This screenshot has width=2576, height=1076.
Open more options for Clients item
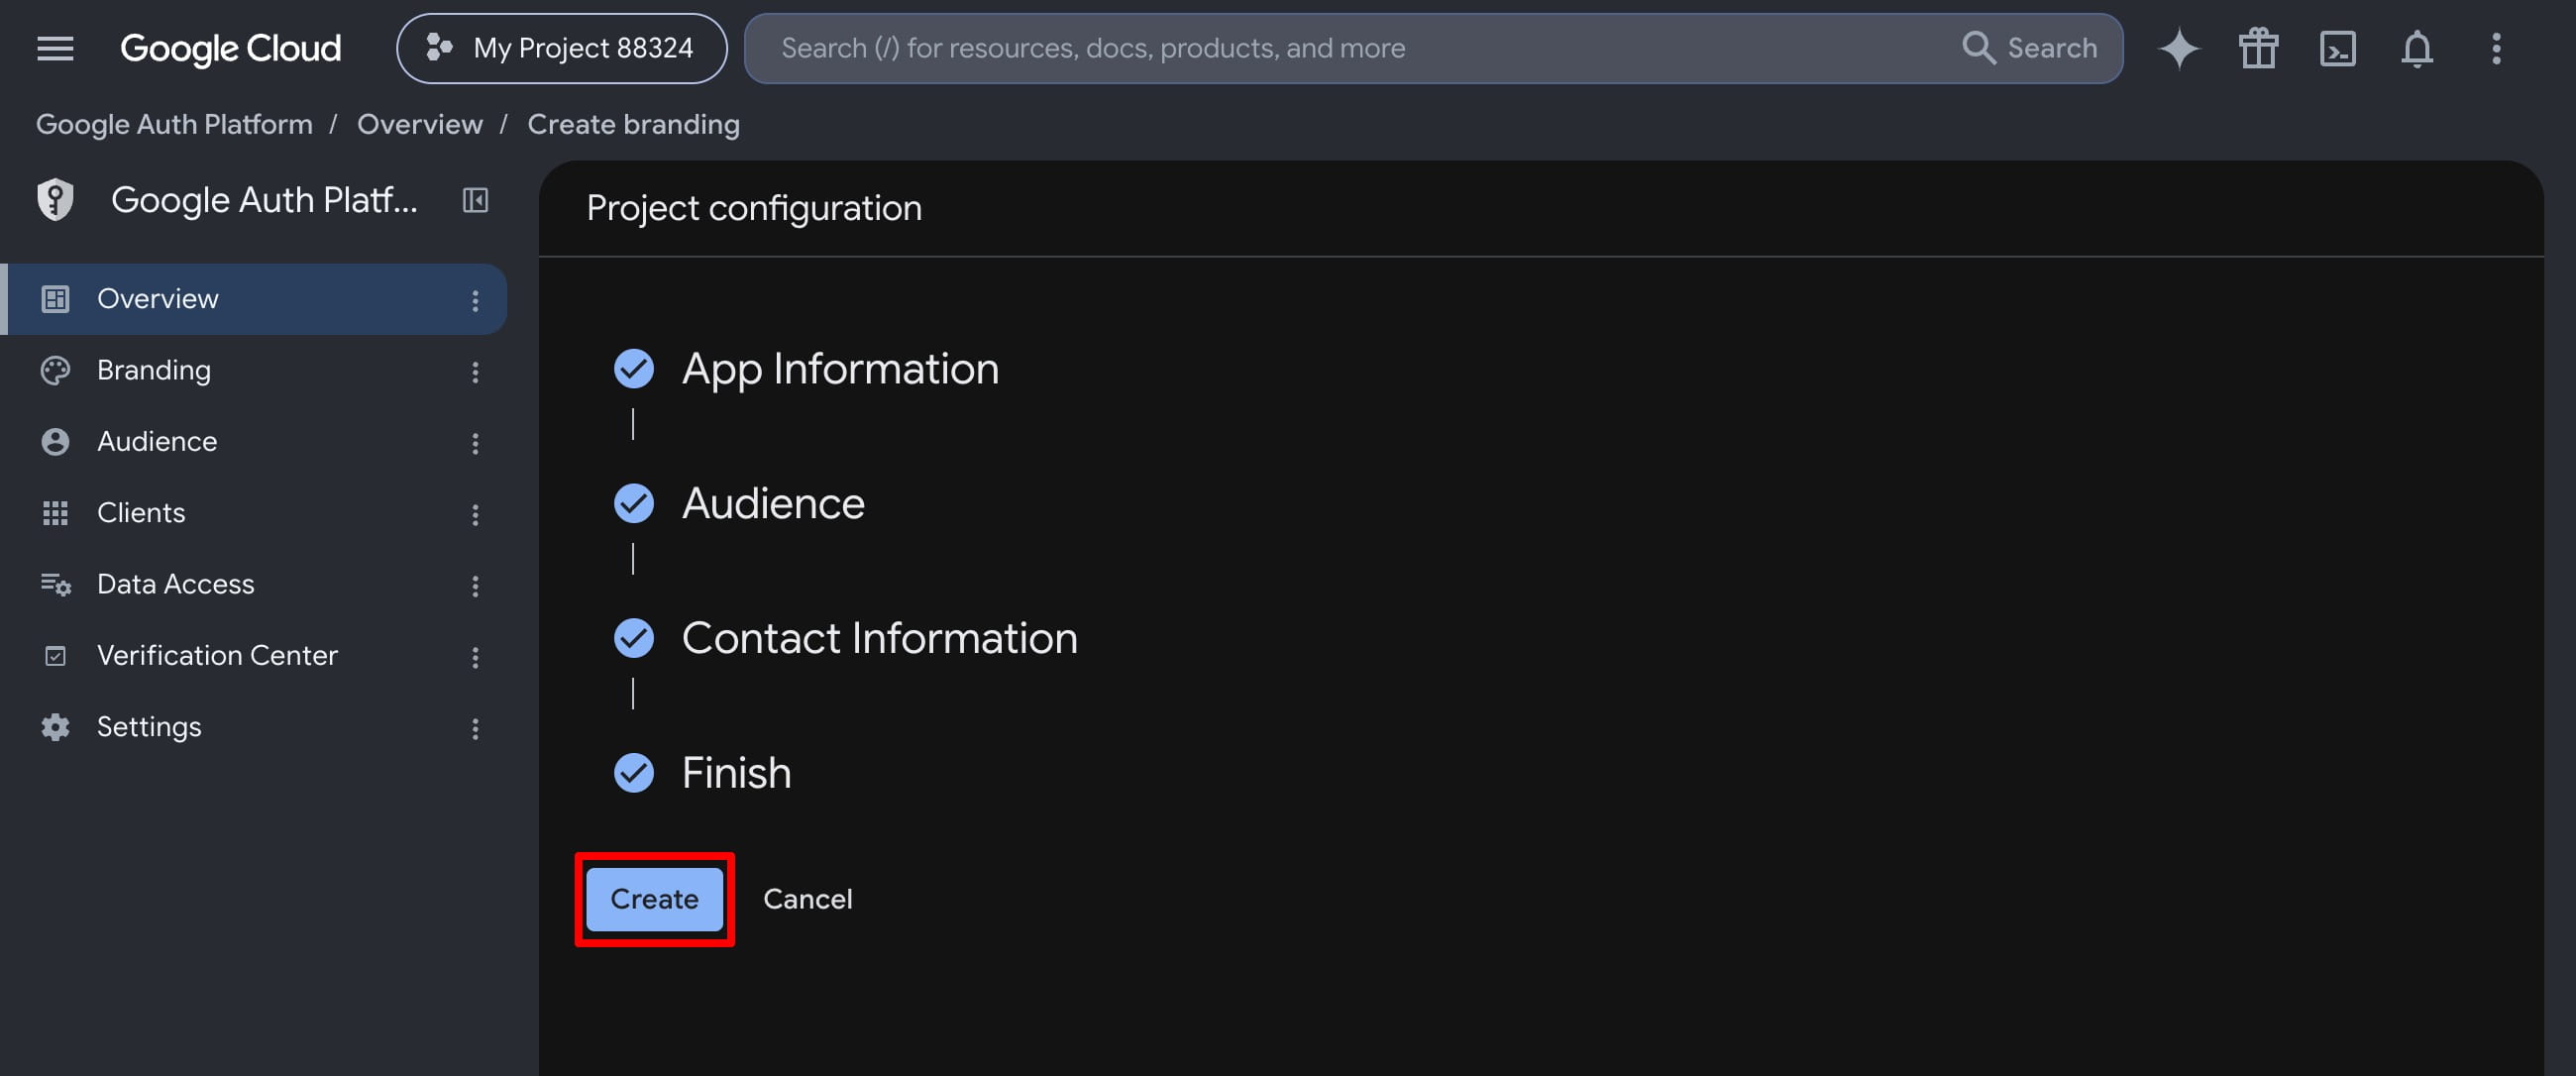coord(475,515)
